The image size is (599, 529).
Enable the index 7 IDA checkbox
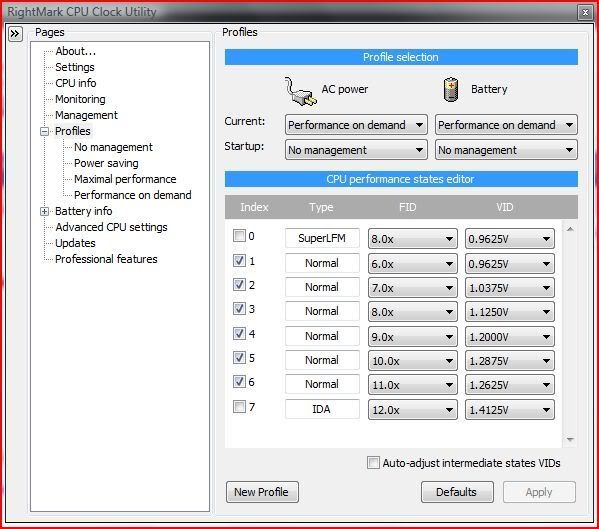pyautogui.click(x=239, y=406)
